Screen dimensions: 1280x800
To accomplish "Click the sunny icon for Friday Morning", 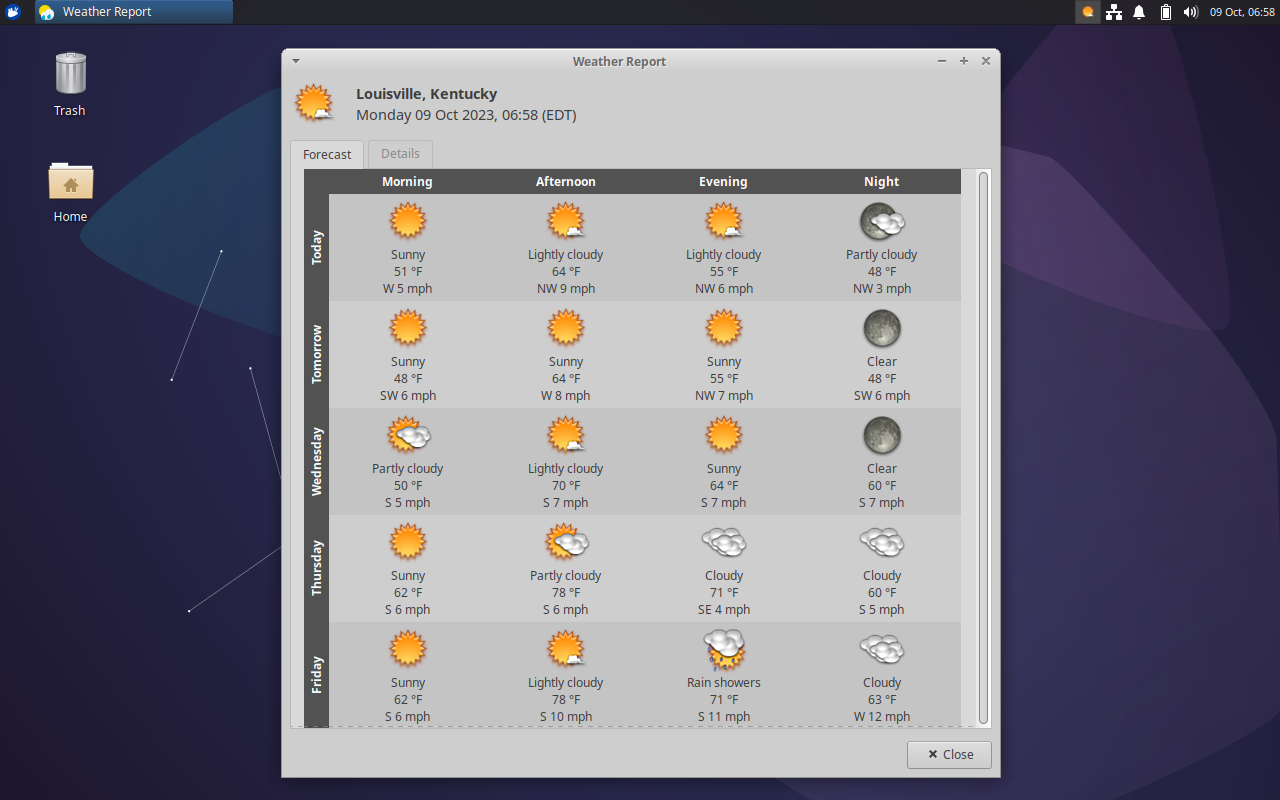I will point(408,649).
